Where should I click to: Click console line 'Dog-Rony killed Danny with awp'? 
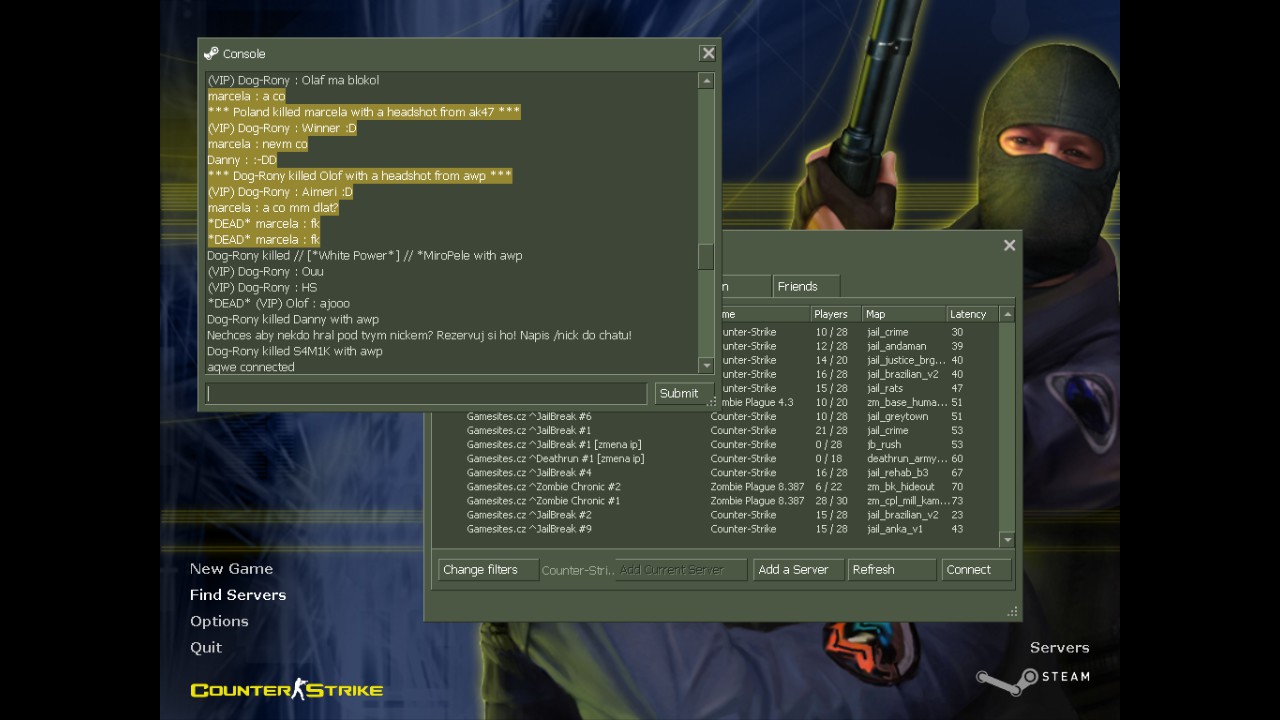(x=293, y=320)
